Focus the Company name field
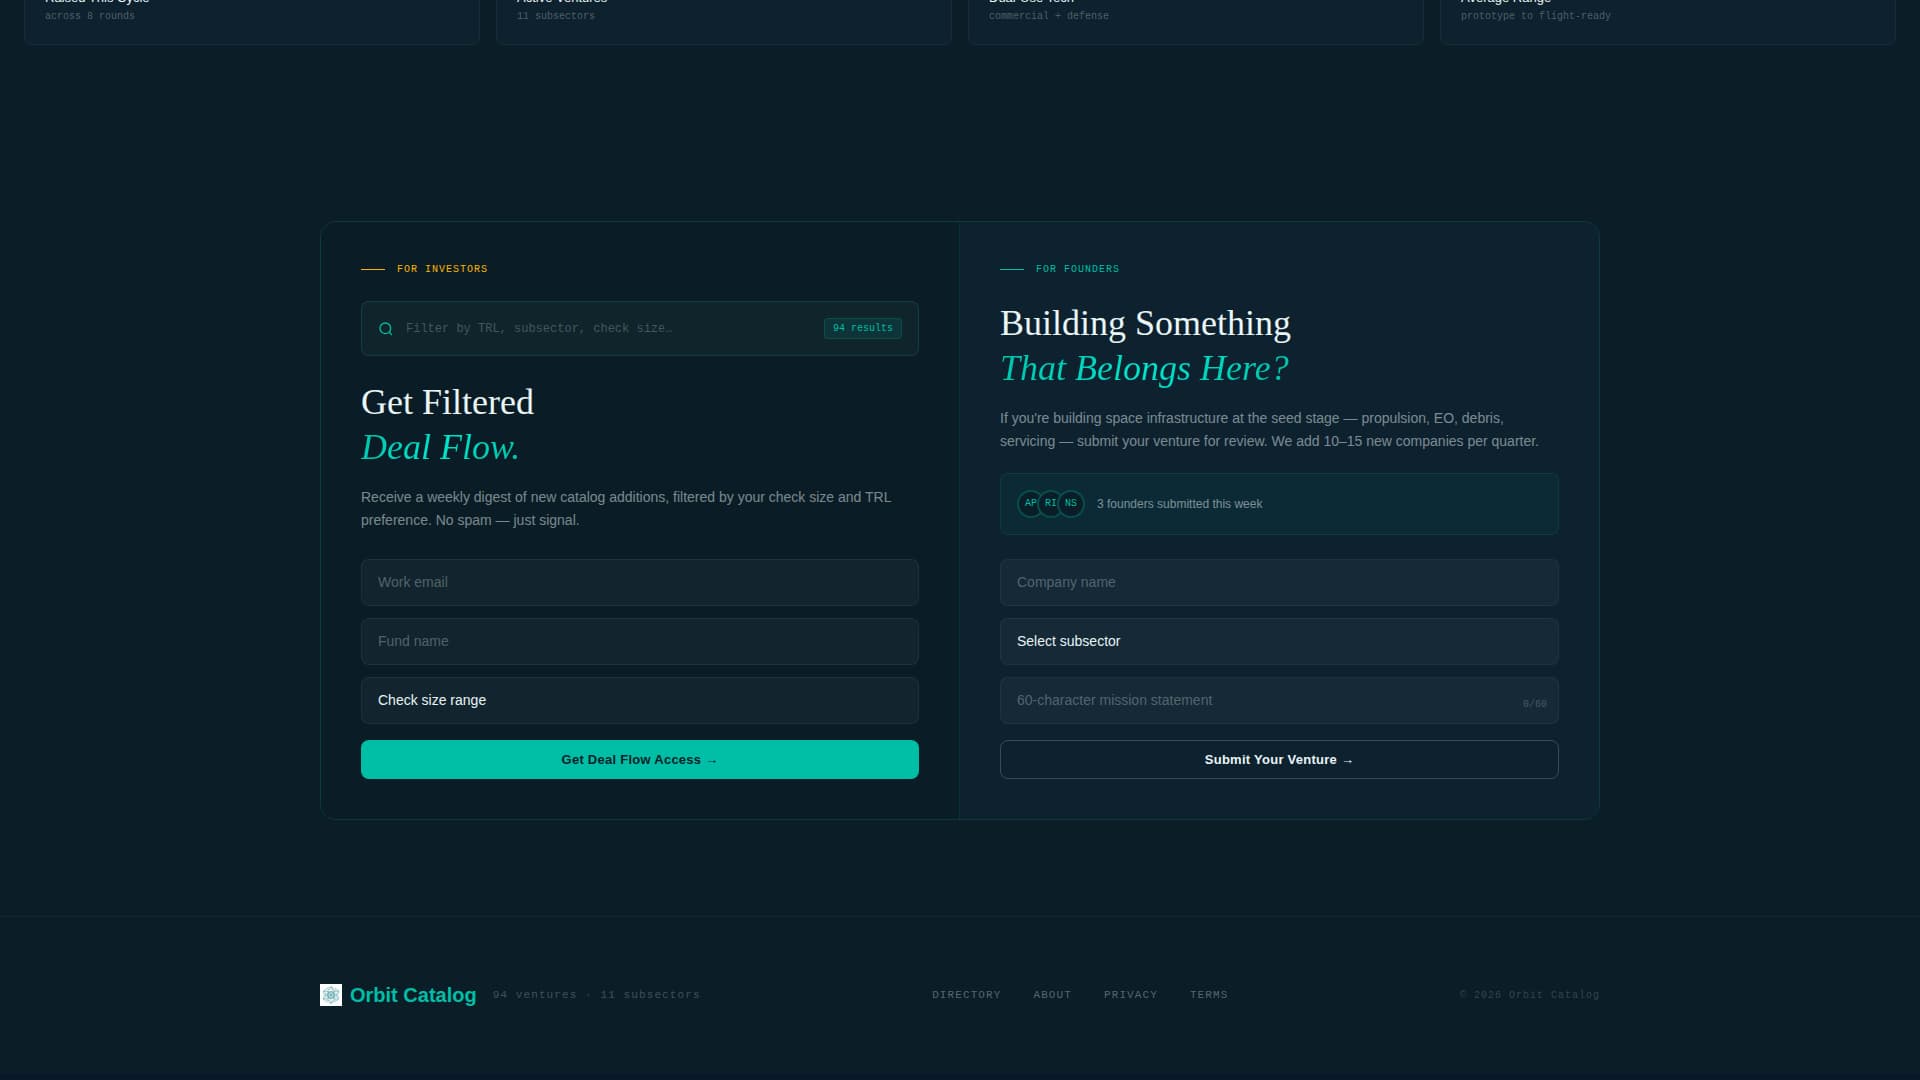 tap(1279, 583)
